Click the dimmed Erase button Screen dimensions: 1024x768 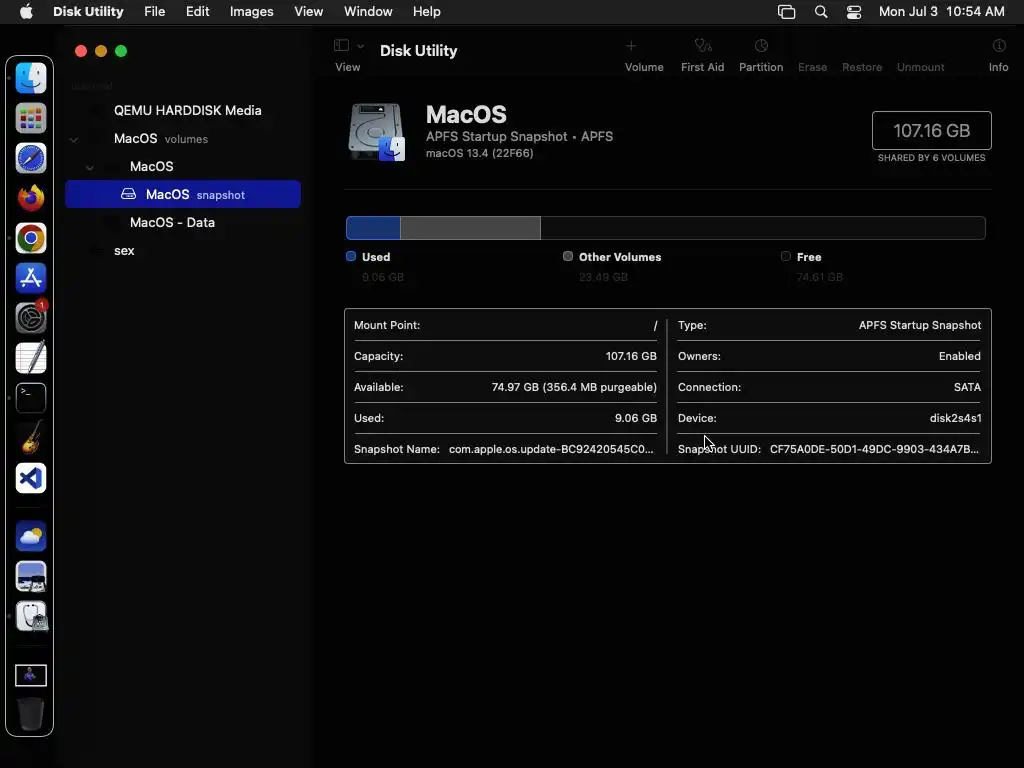pyautogui.click(x=812, y=67)
